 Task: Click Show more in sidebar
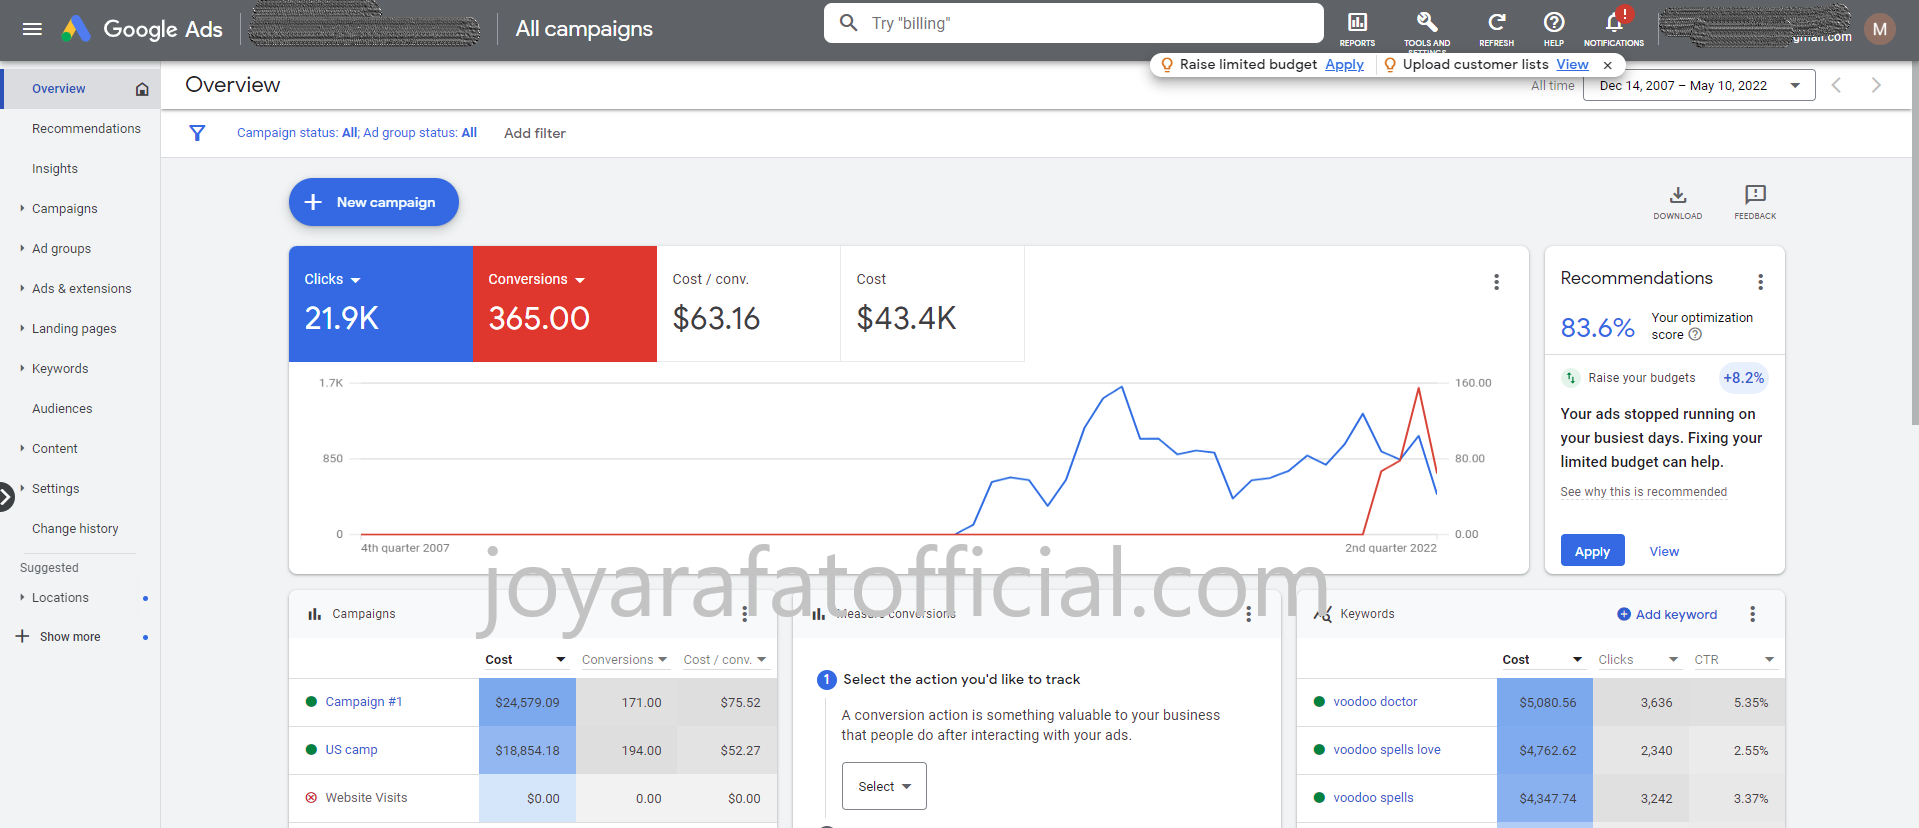[x=70, y=637]
